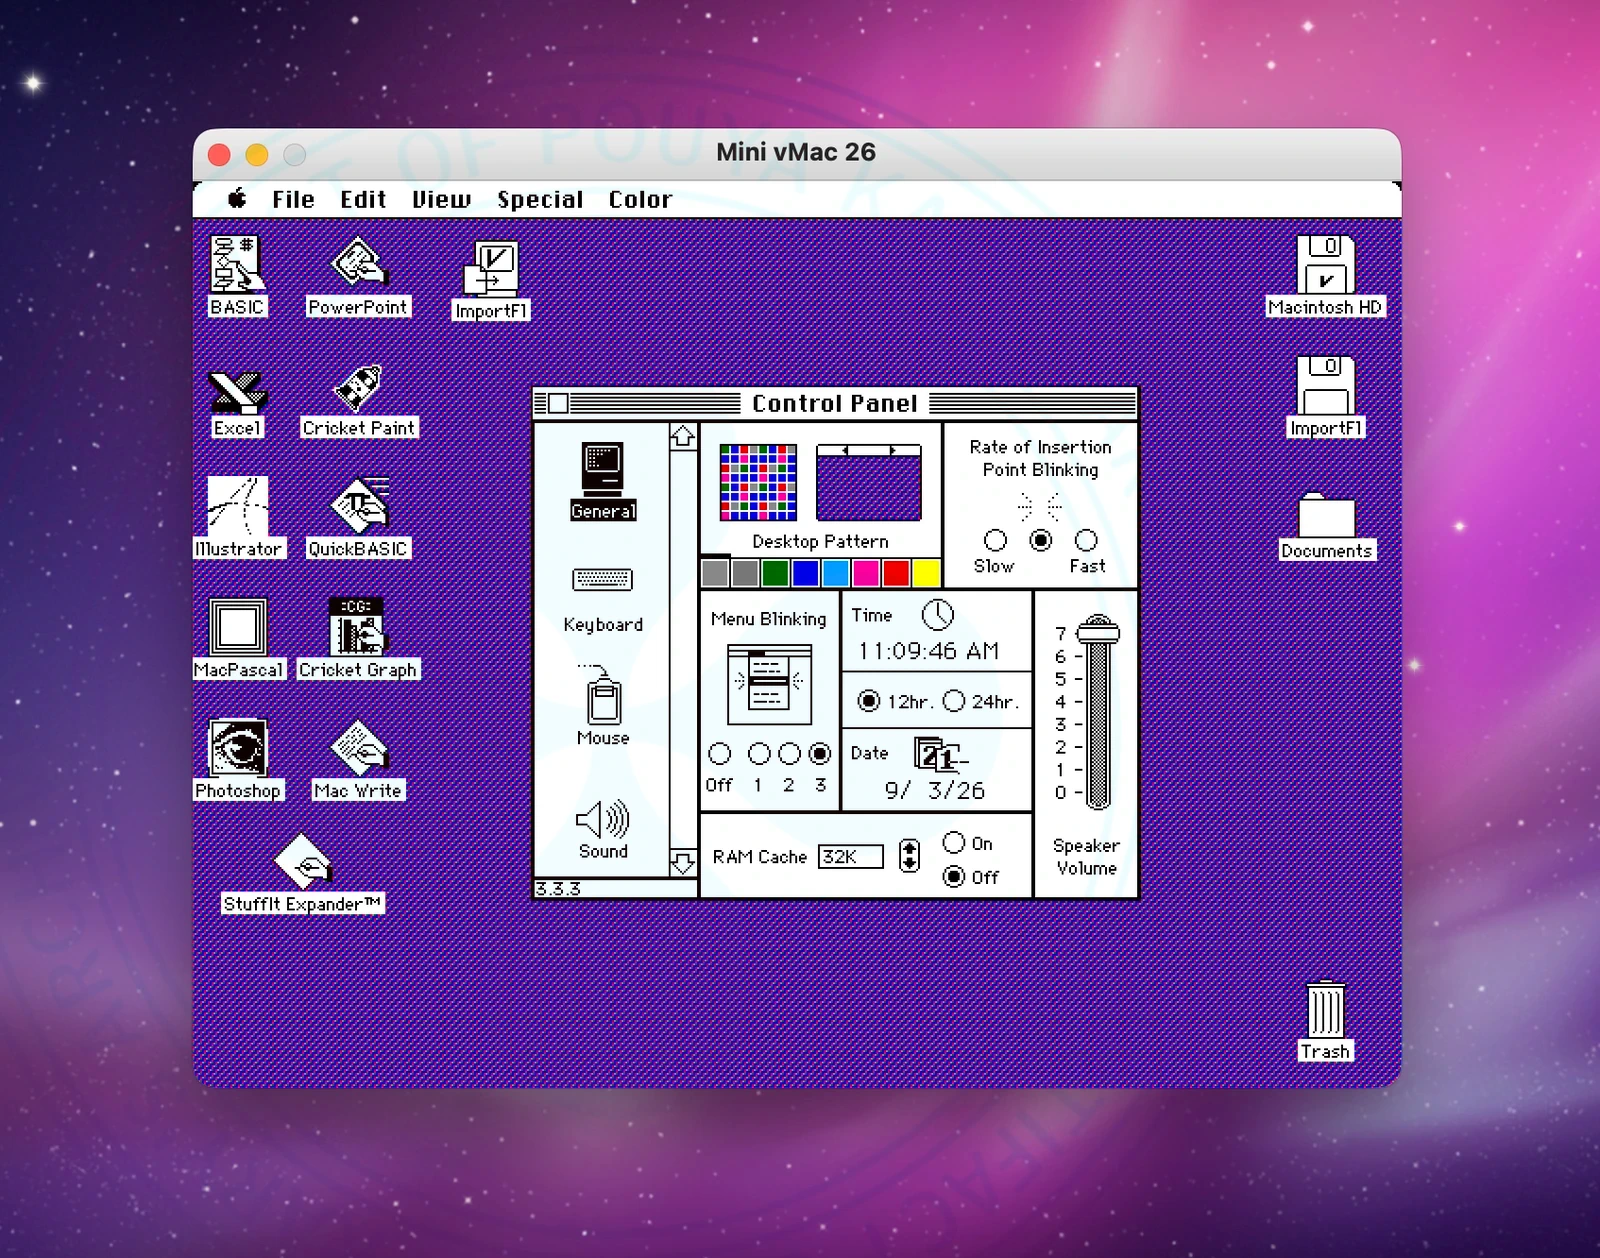
Task: Open the Edit menu
Action: click(363, 199)
